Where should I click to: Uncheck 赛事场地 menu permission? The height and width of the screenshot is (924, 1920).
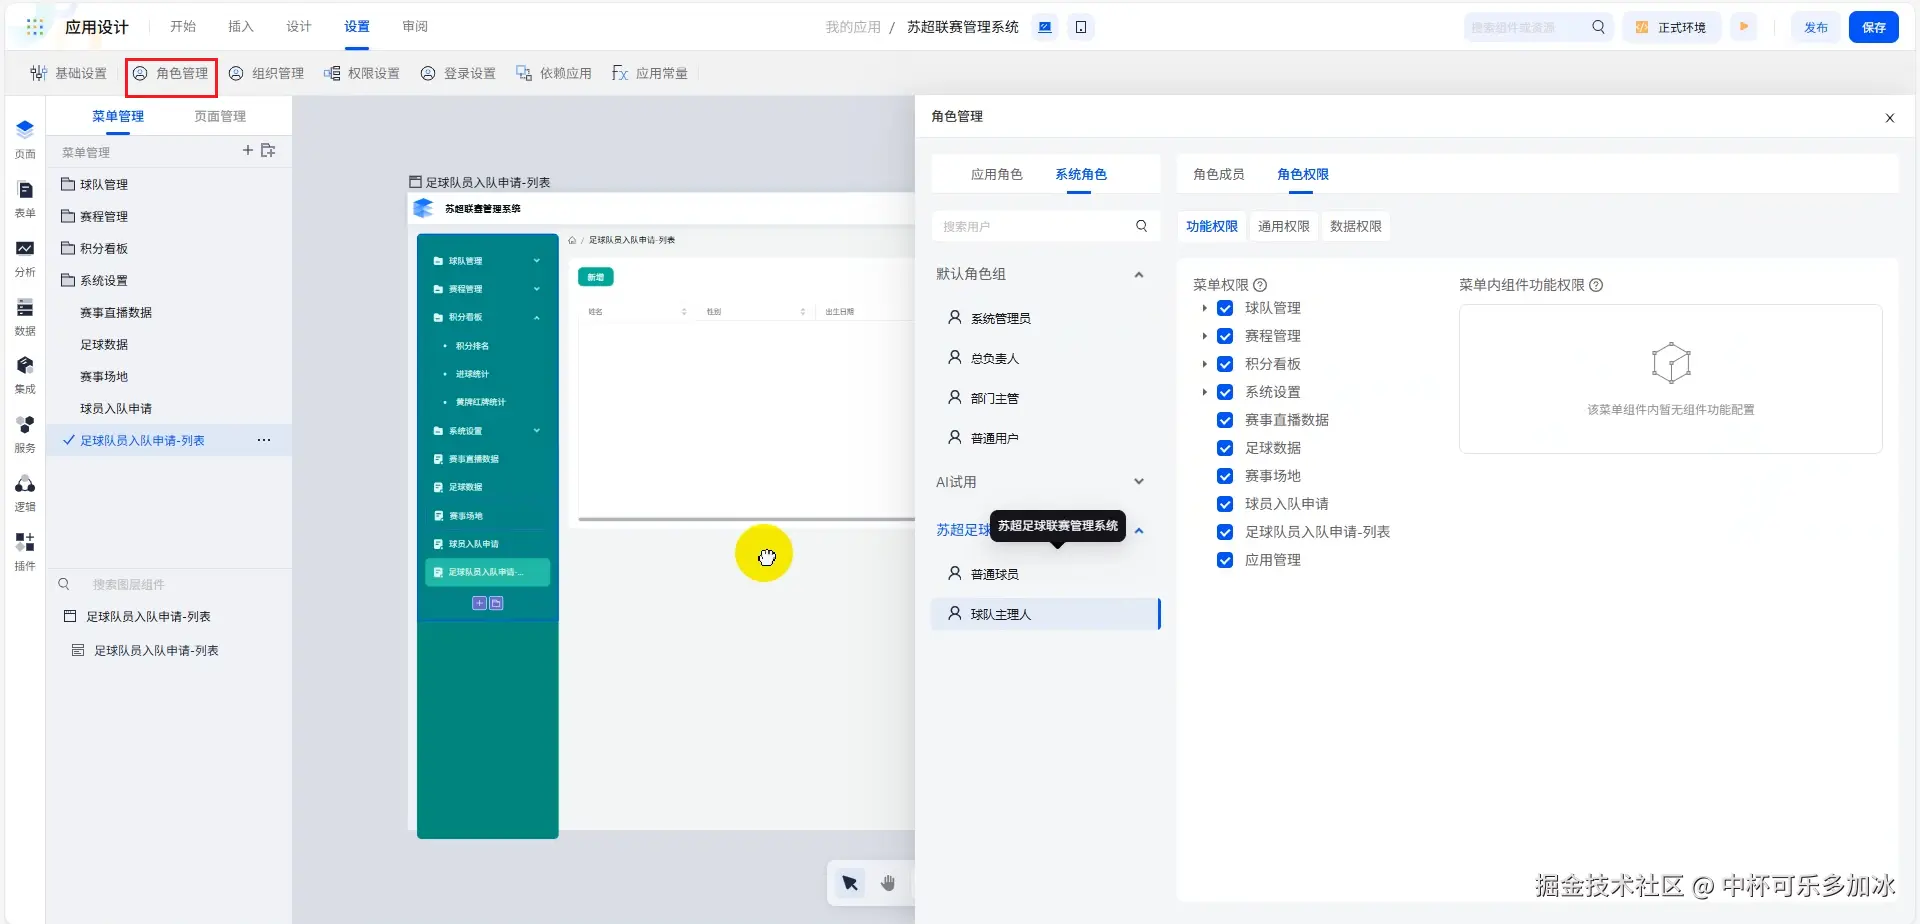pos(1225,476)
